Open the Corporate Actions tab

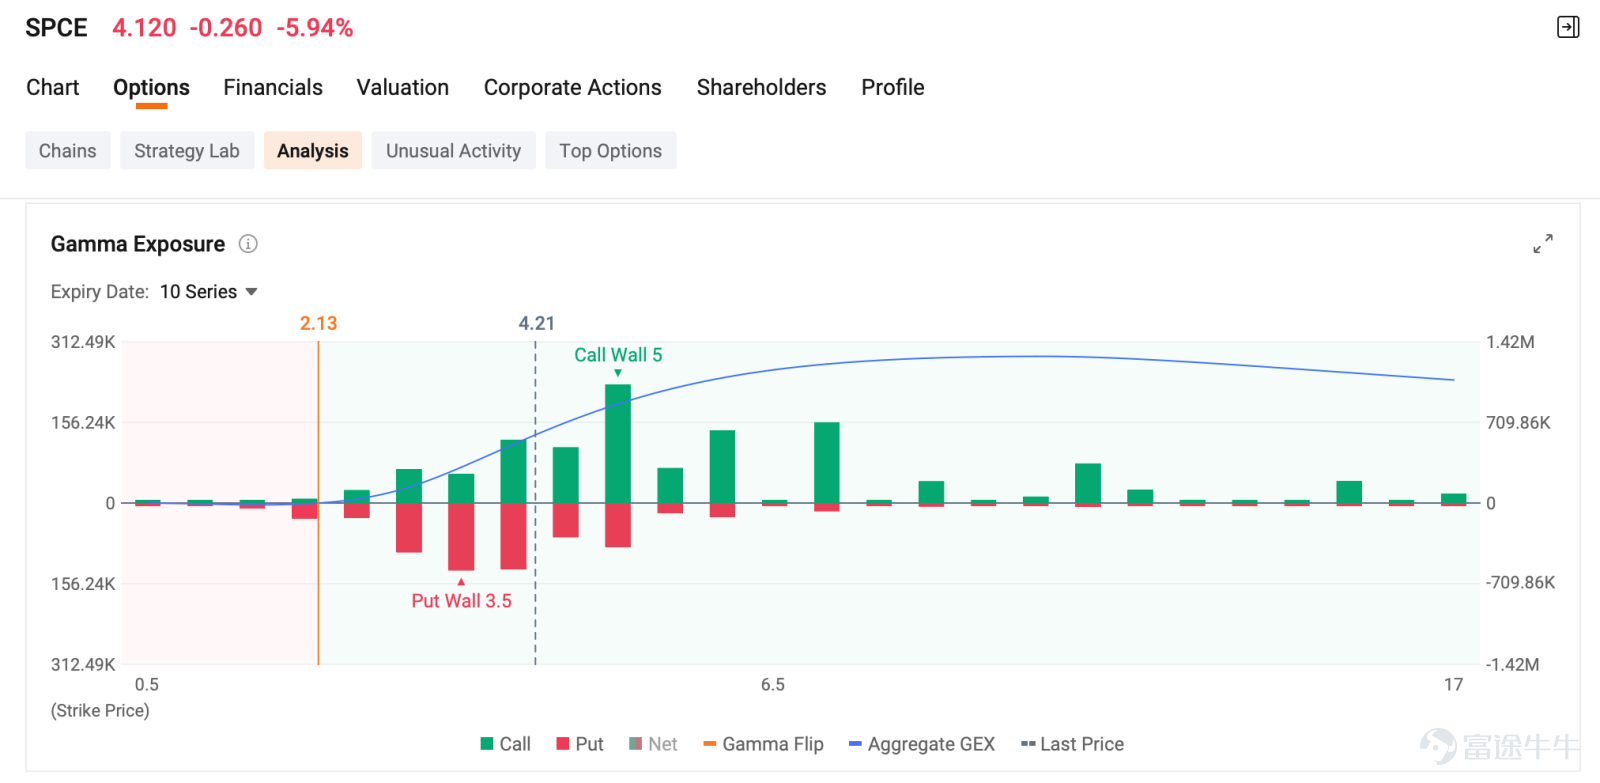click(x=573, y=88)
